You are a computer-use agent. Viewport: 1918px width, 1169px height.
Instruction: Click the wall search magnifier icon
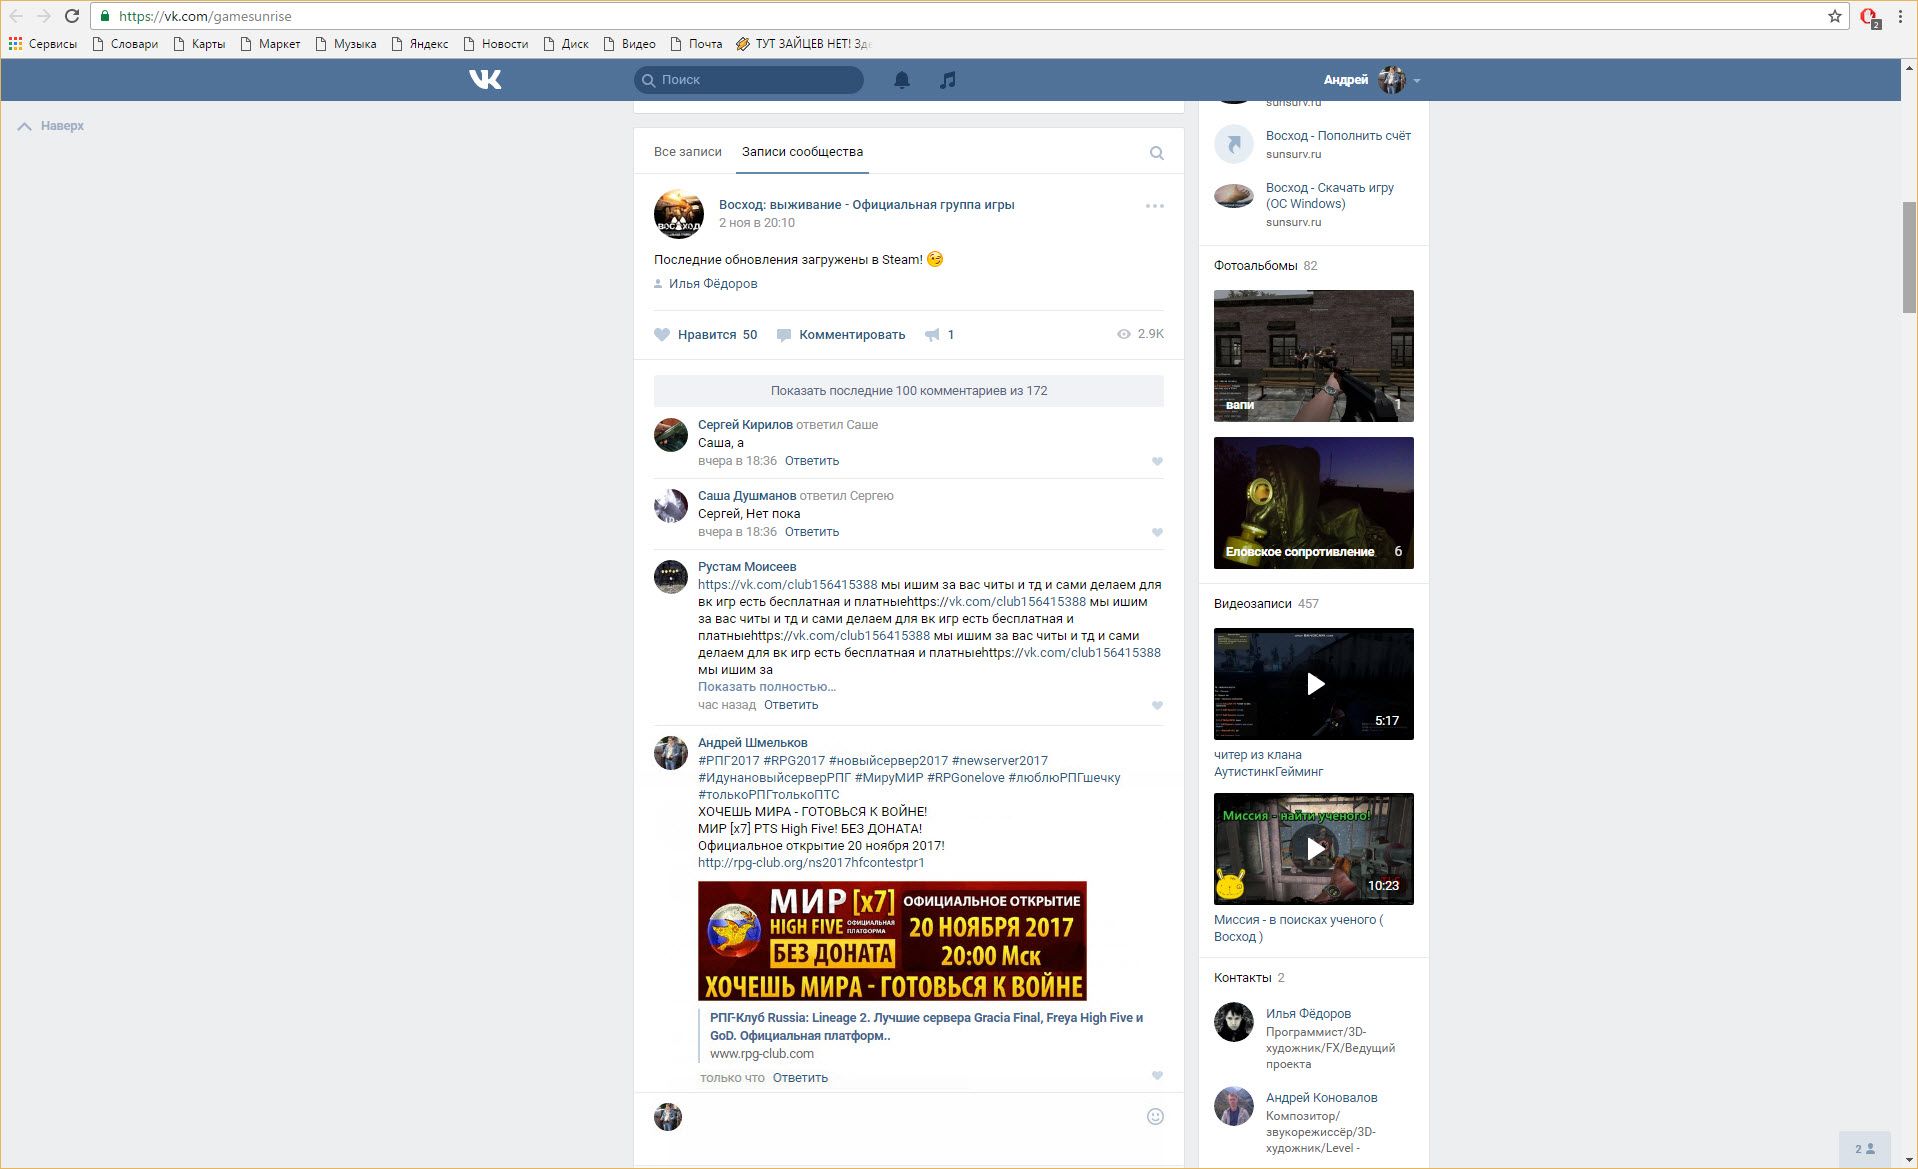click(x=1156, y=153)
